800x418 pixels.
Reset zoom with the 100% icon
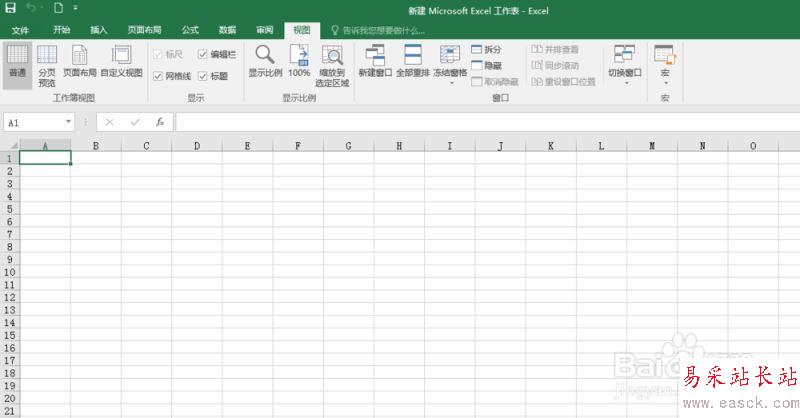coord(299,61)
